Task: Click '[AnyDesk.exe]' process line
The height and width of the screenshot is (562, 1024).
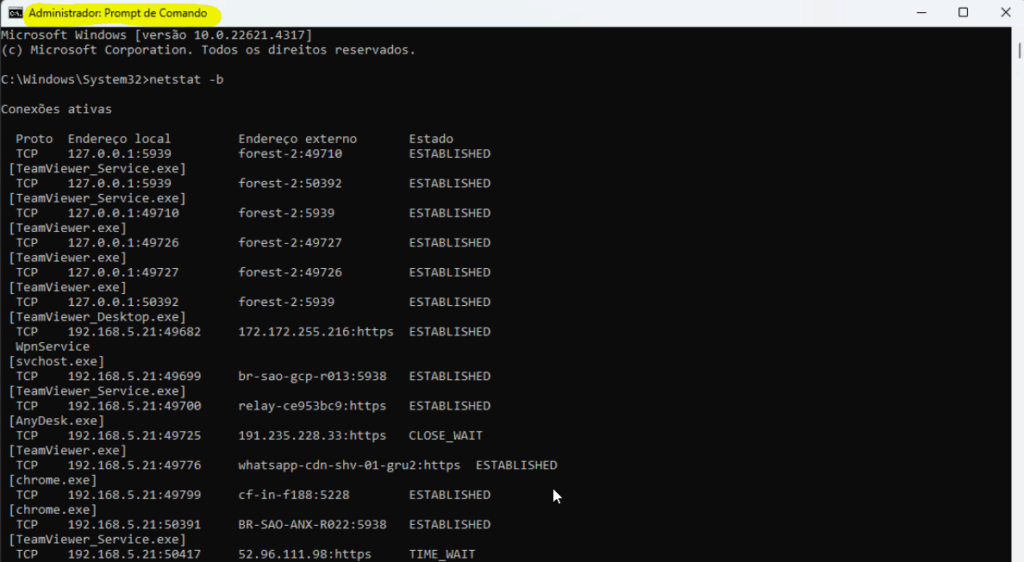Action: (x=56, y=421)
